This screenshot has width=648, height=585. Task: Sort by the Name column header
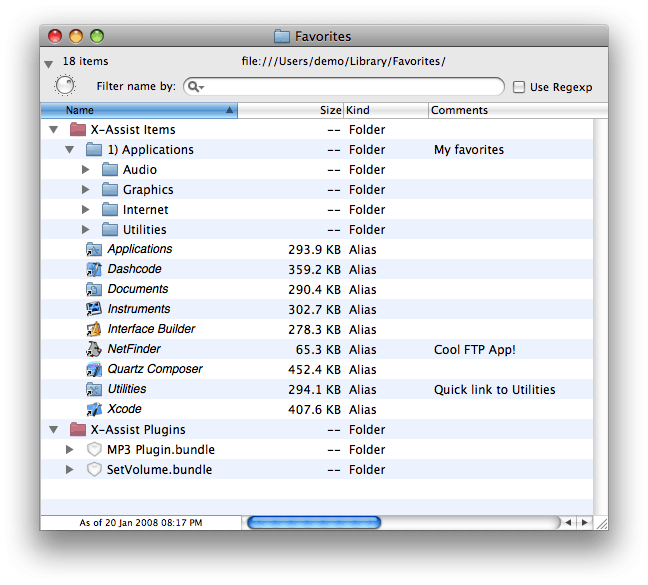coord(138,110)
